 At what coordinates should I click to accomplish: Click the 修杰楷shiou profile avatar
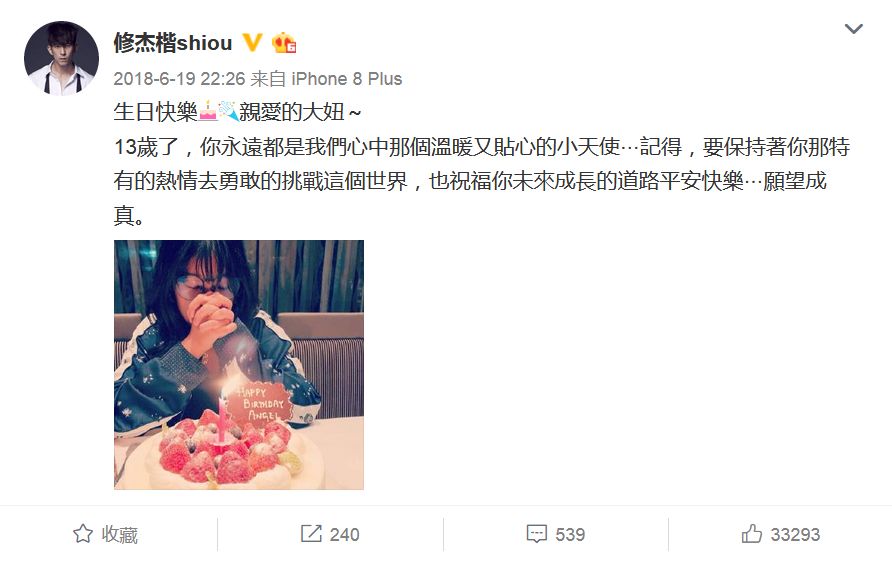coord(61,58)
